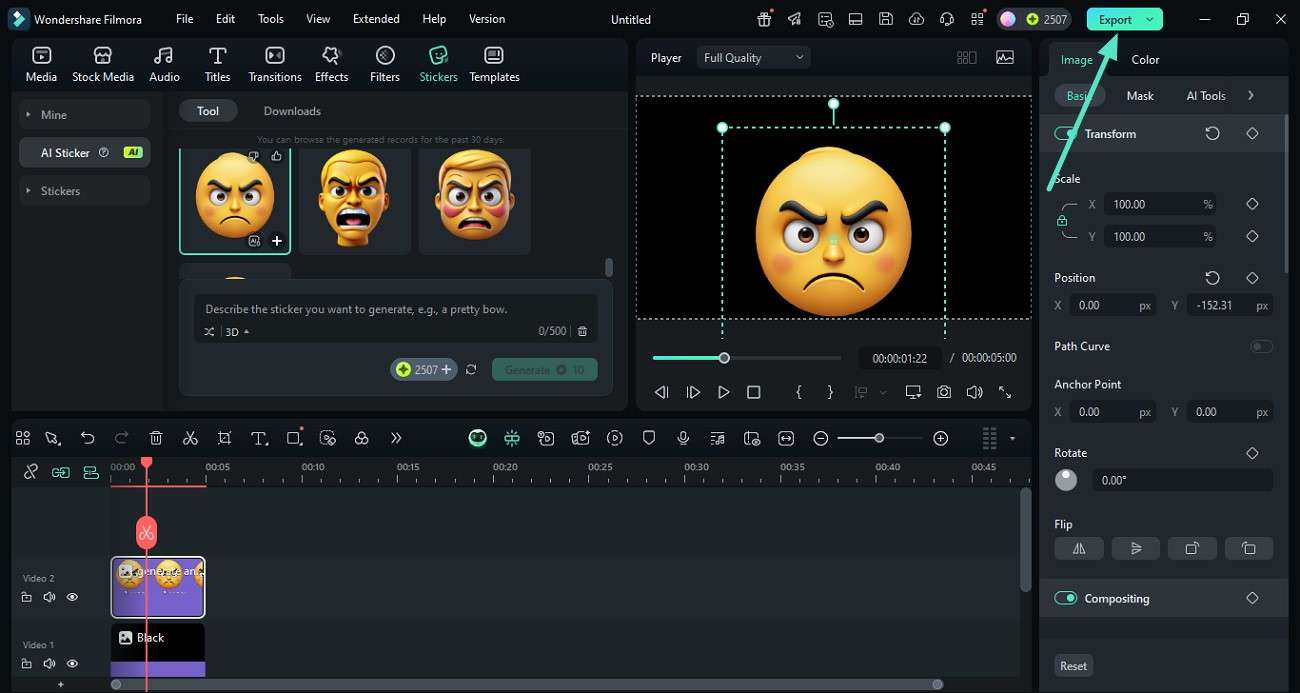
Task: Click the mark-out curly brace icon
Action: (829, 393)
